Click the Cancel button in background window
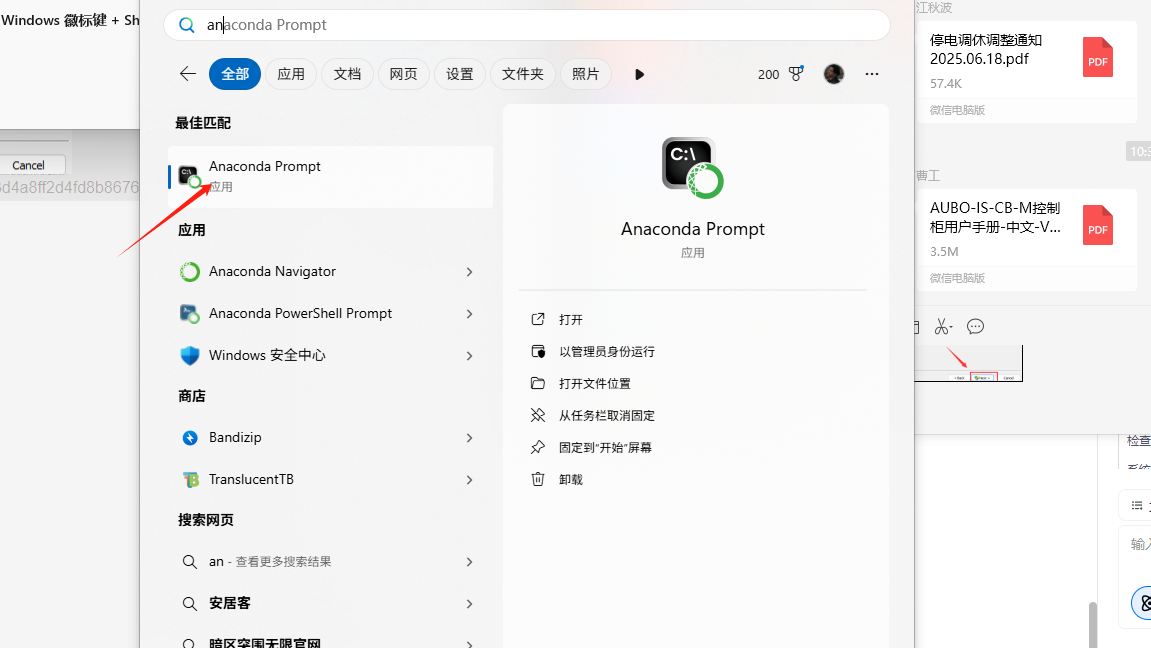This screenshot has height=648, width=1151. click(x=28, y=165)
